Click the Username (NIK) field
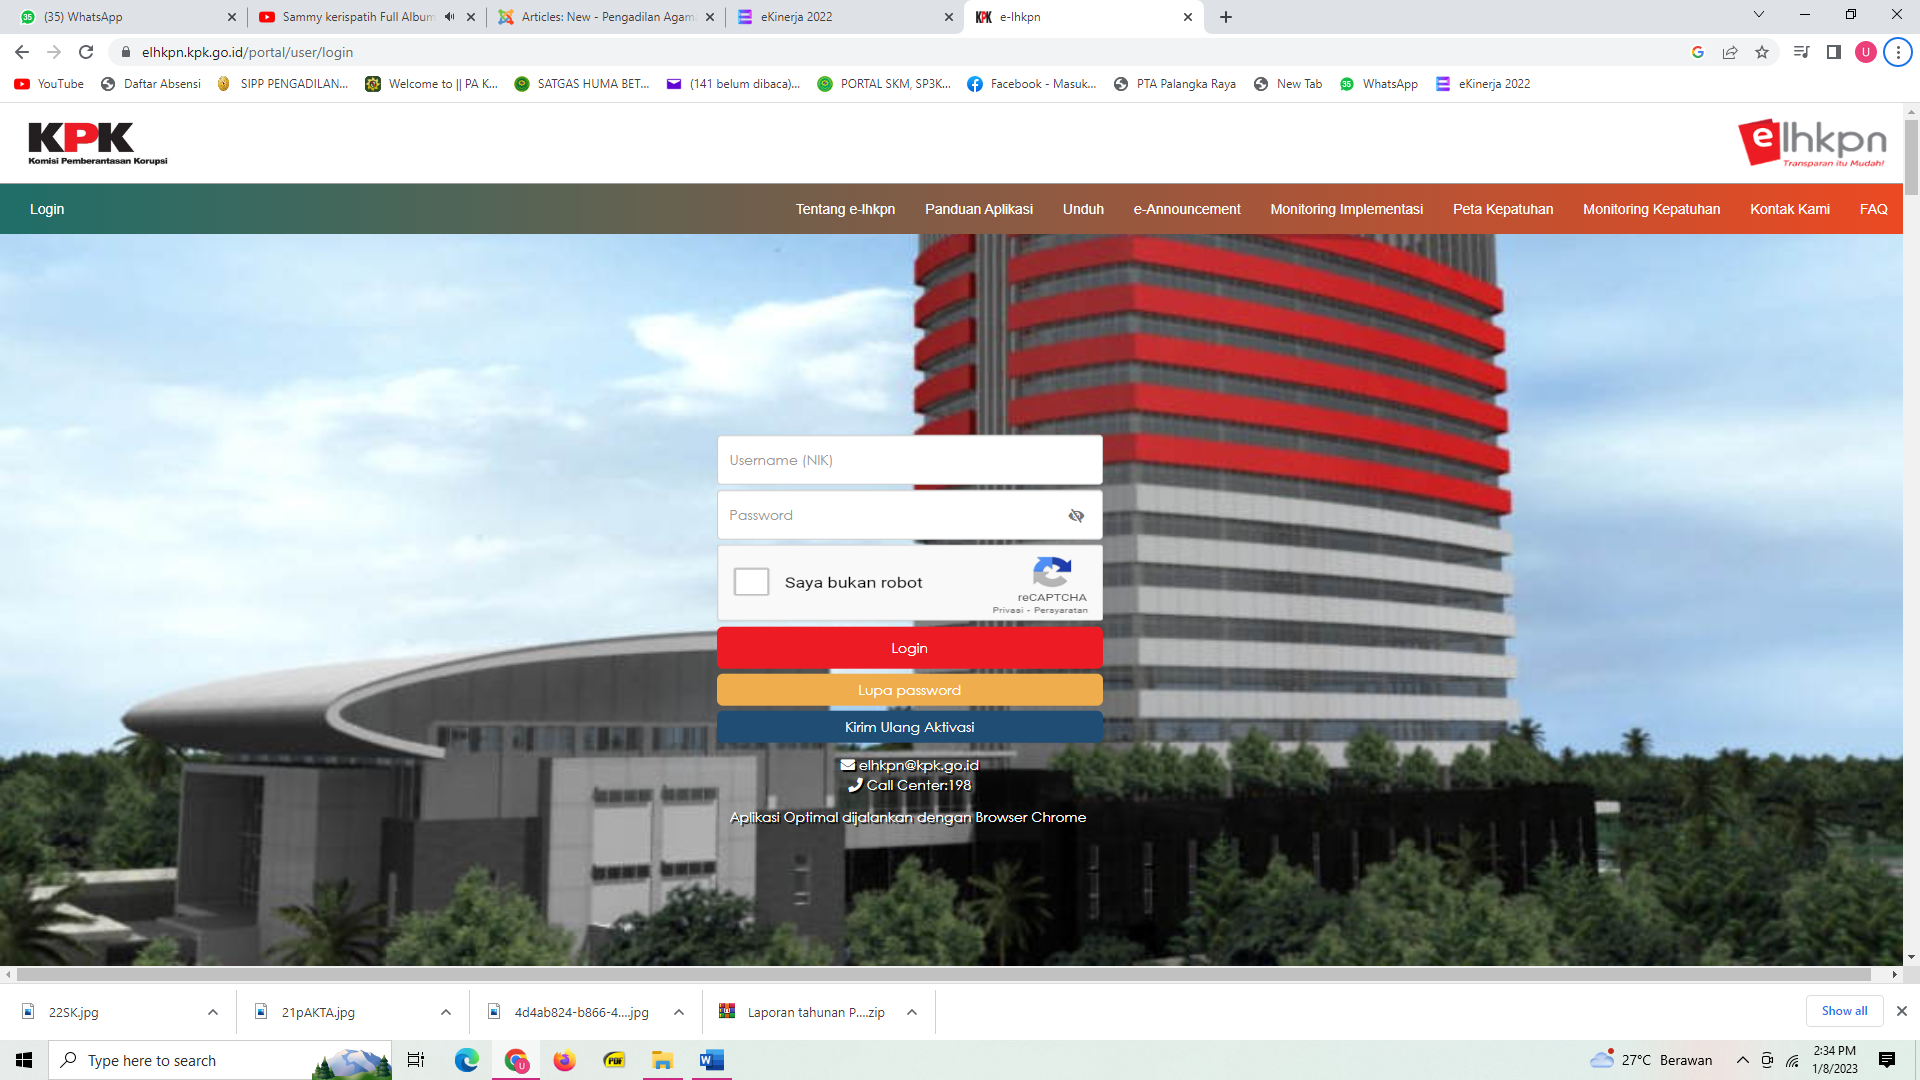Viewport: 1920px width, 1080px height. pos(910,460)
